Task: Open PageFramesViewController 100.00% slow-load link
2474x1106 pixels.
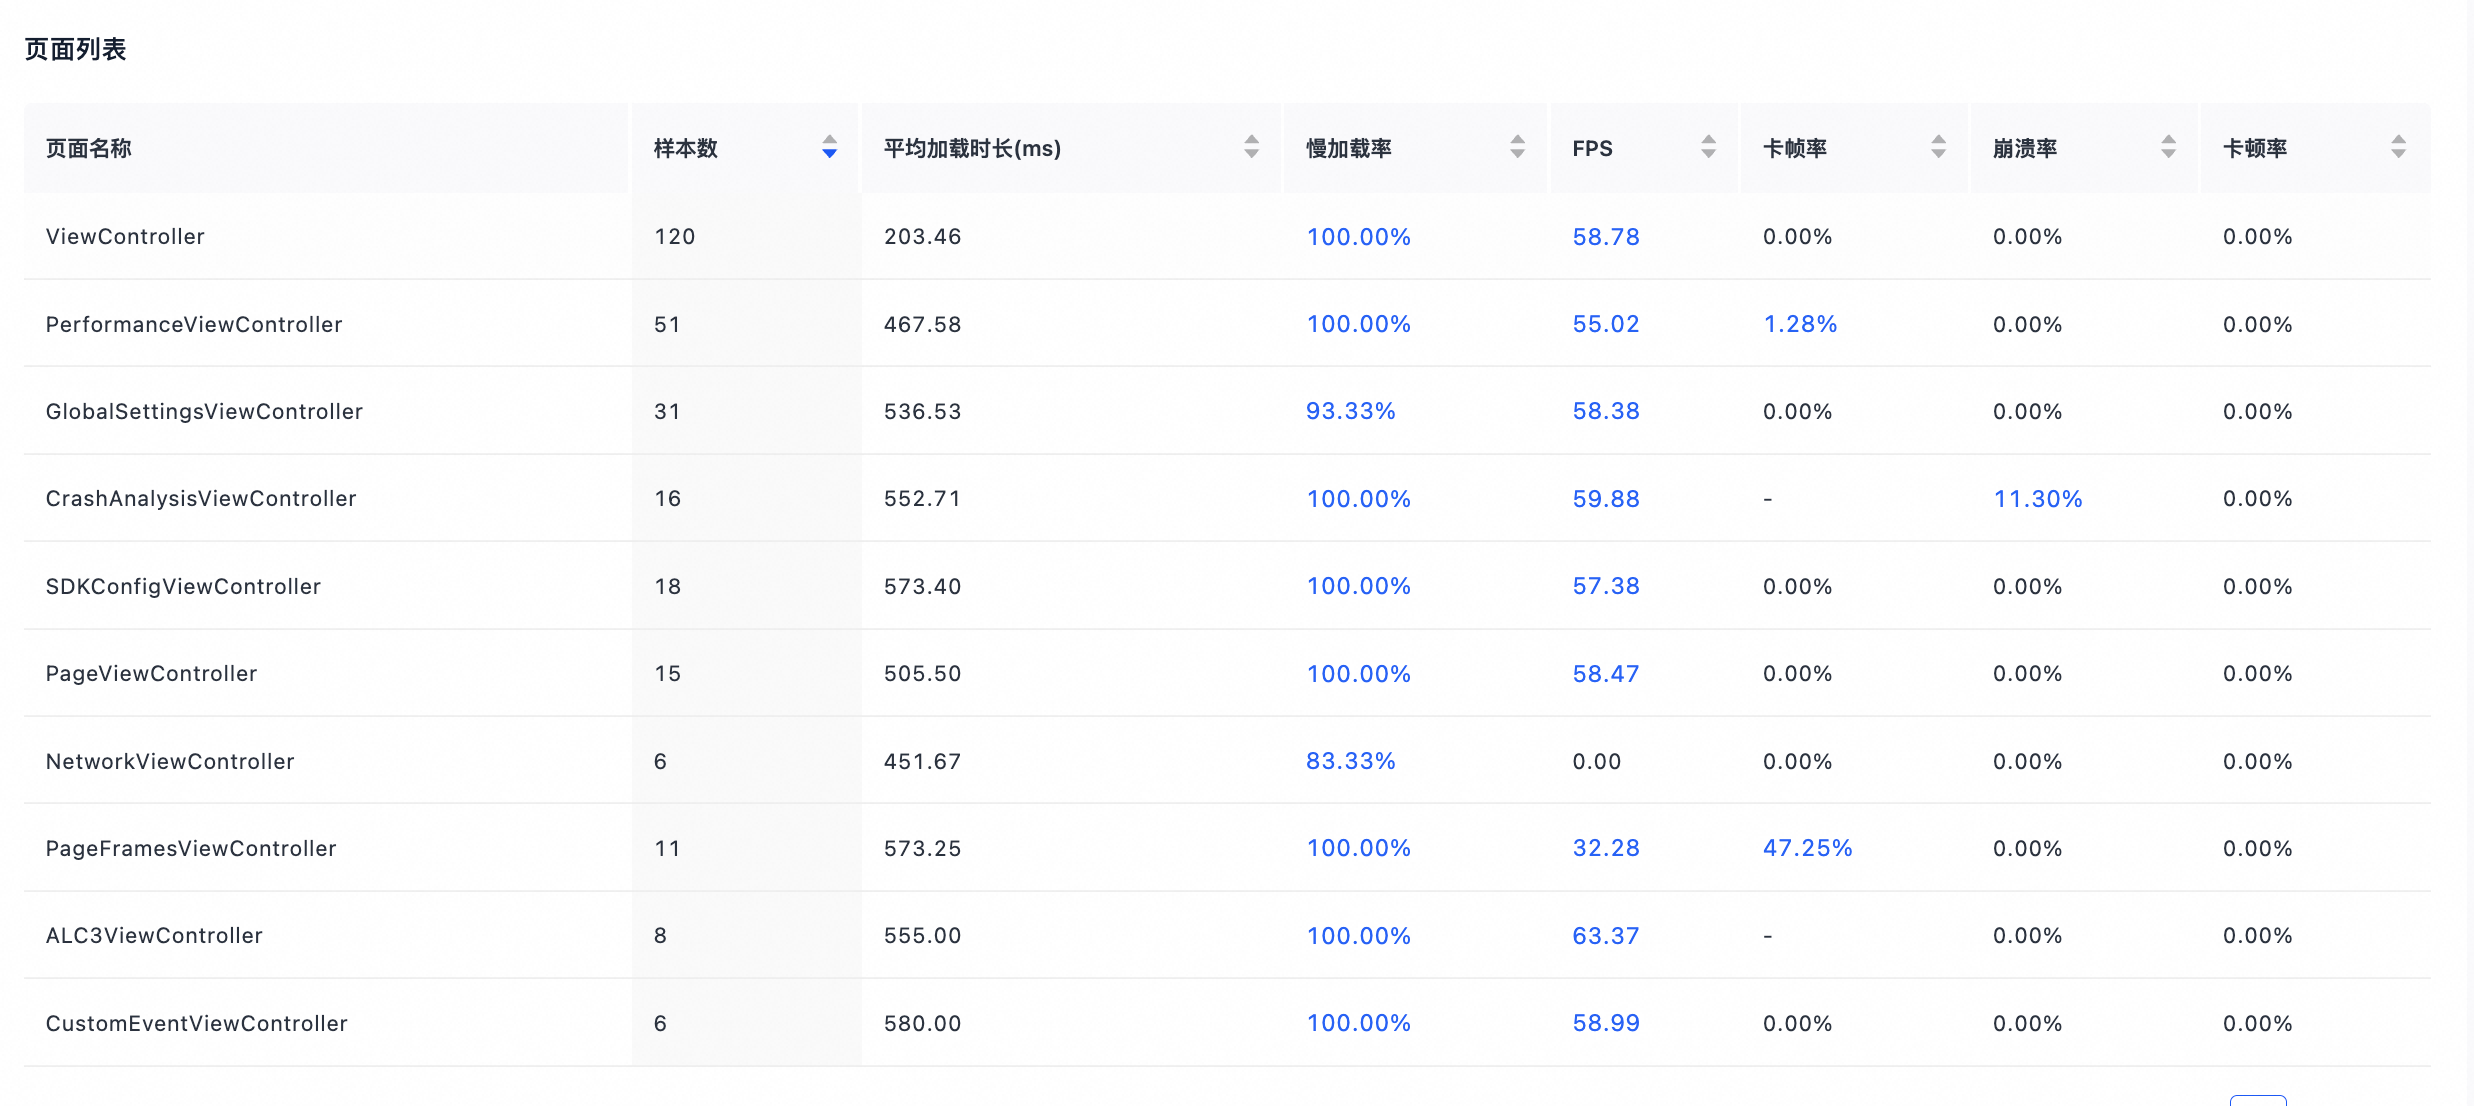Action: tap(1358, 848)
